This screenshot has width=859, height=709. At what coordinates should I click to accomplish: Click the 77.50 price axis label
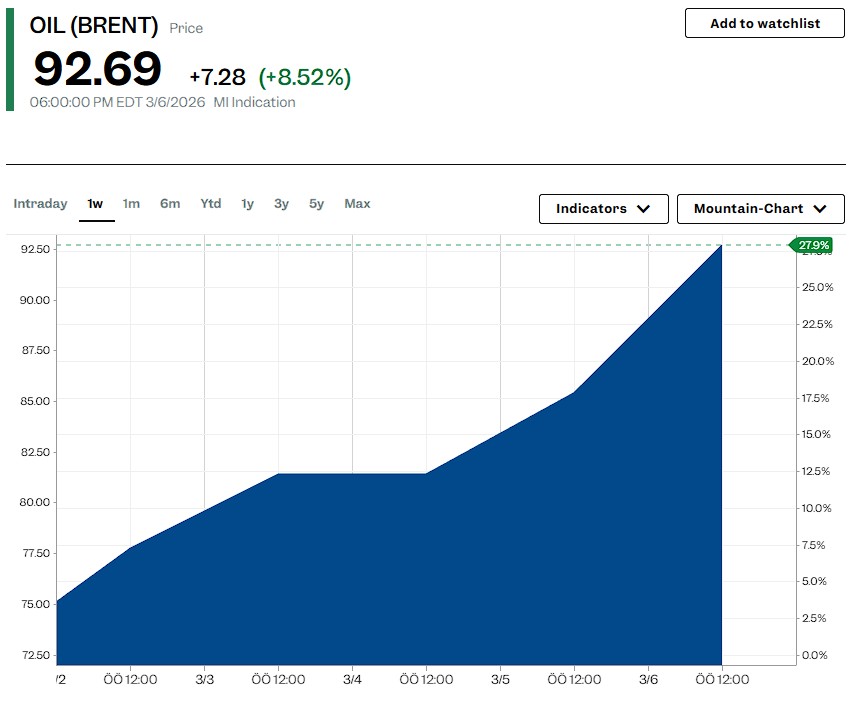(36, 553)
